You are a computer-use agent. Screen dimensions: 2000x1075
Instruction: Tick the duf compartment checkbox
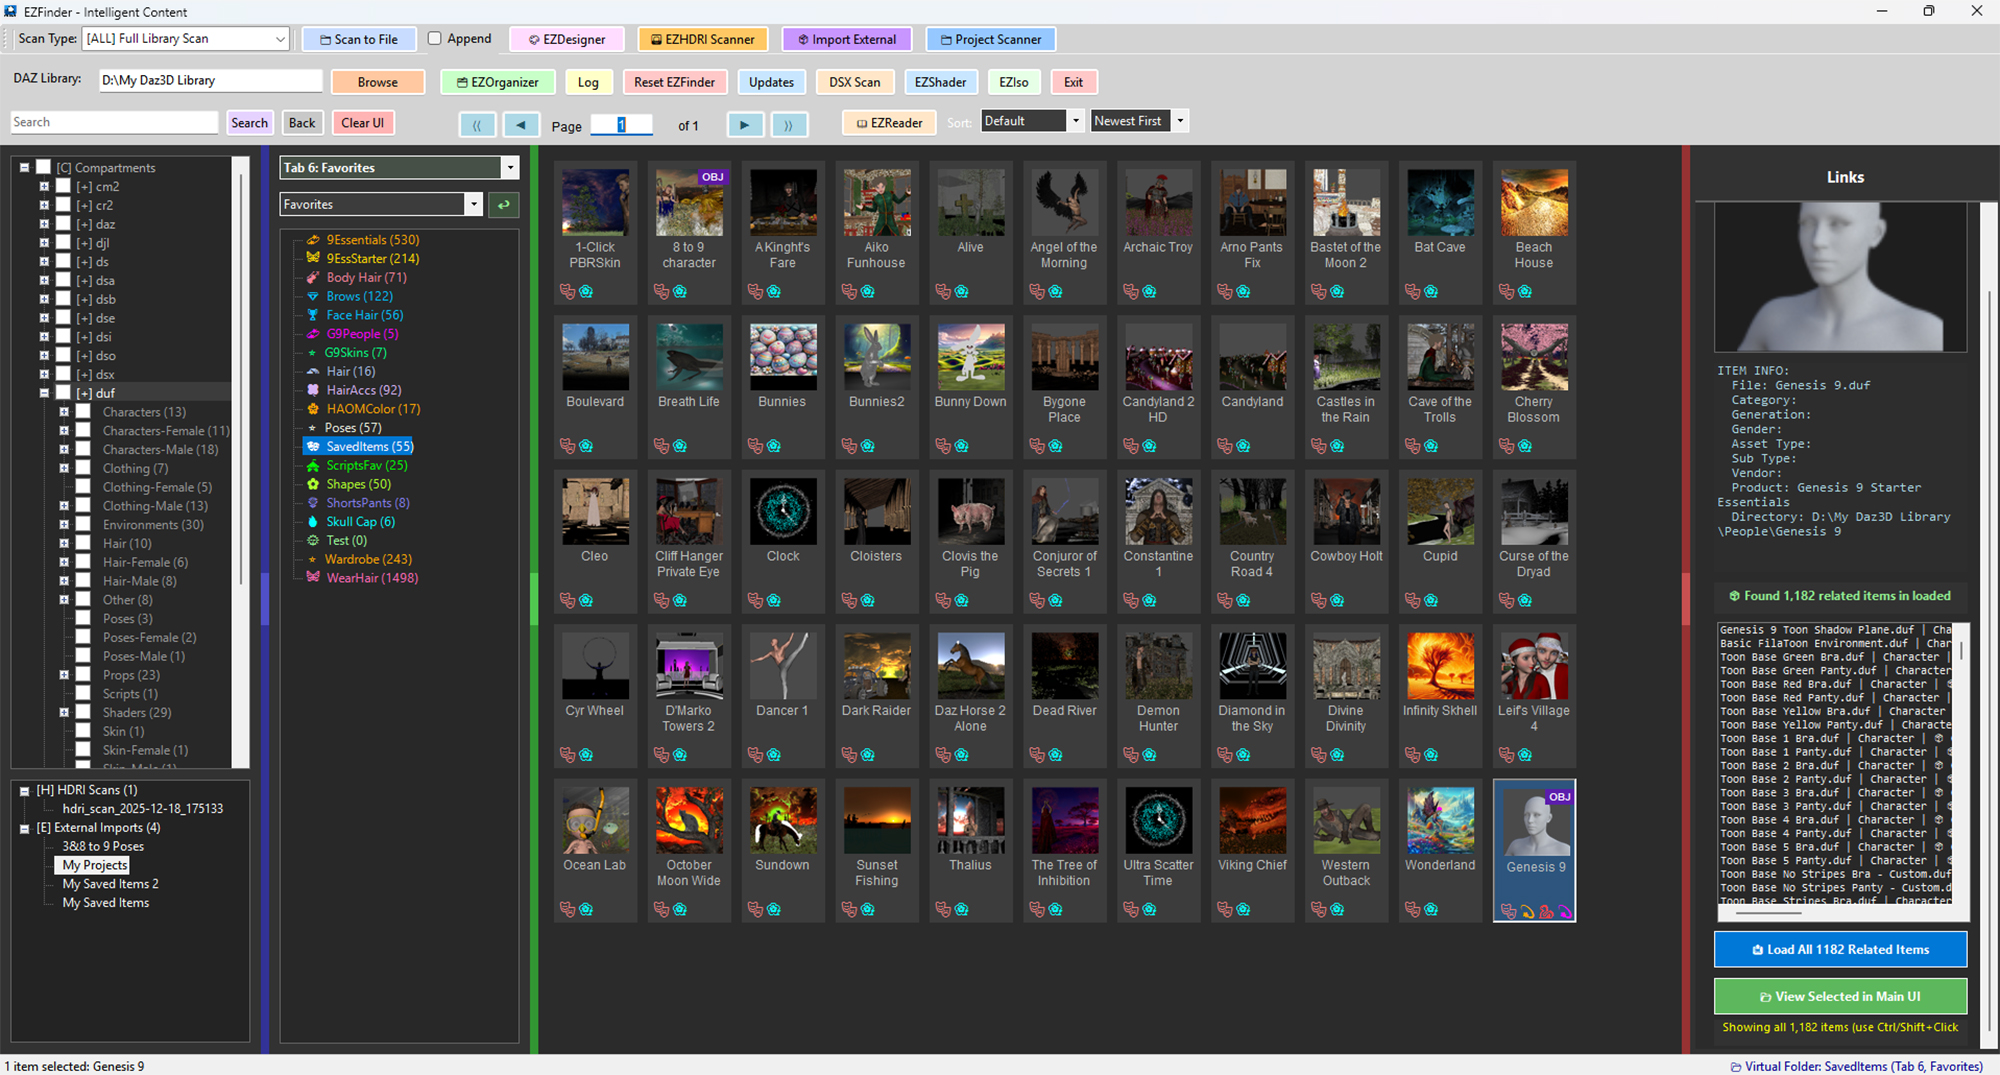[x=63, y=393]
